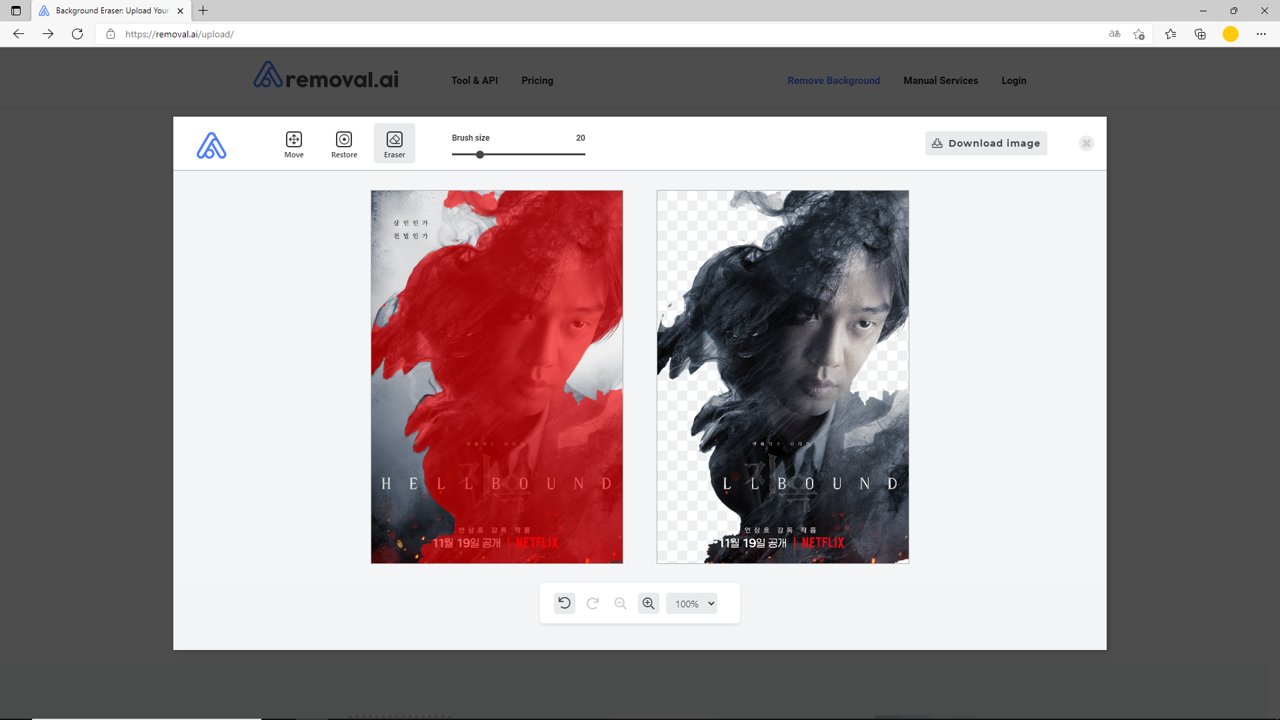This screenshot has width=1280, height=720.
Task: Go back in the browser
Action: tap(18, 34)
